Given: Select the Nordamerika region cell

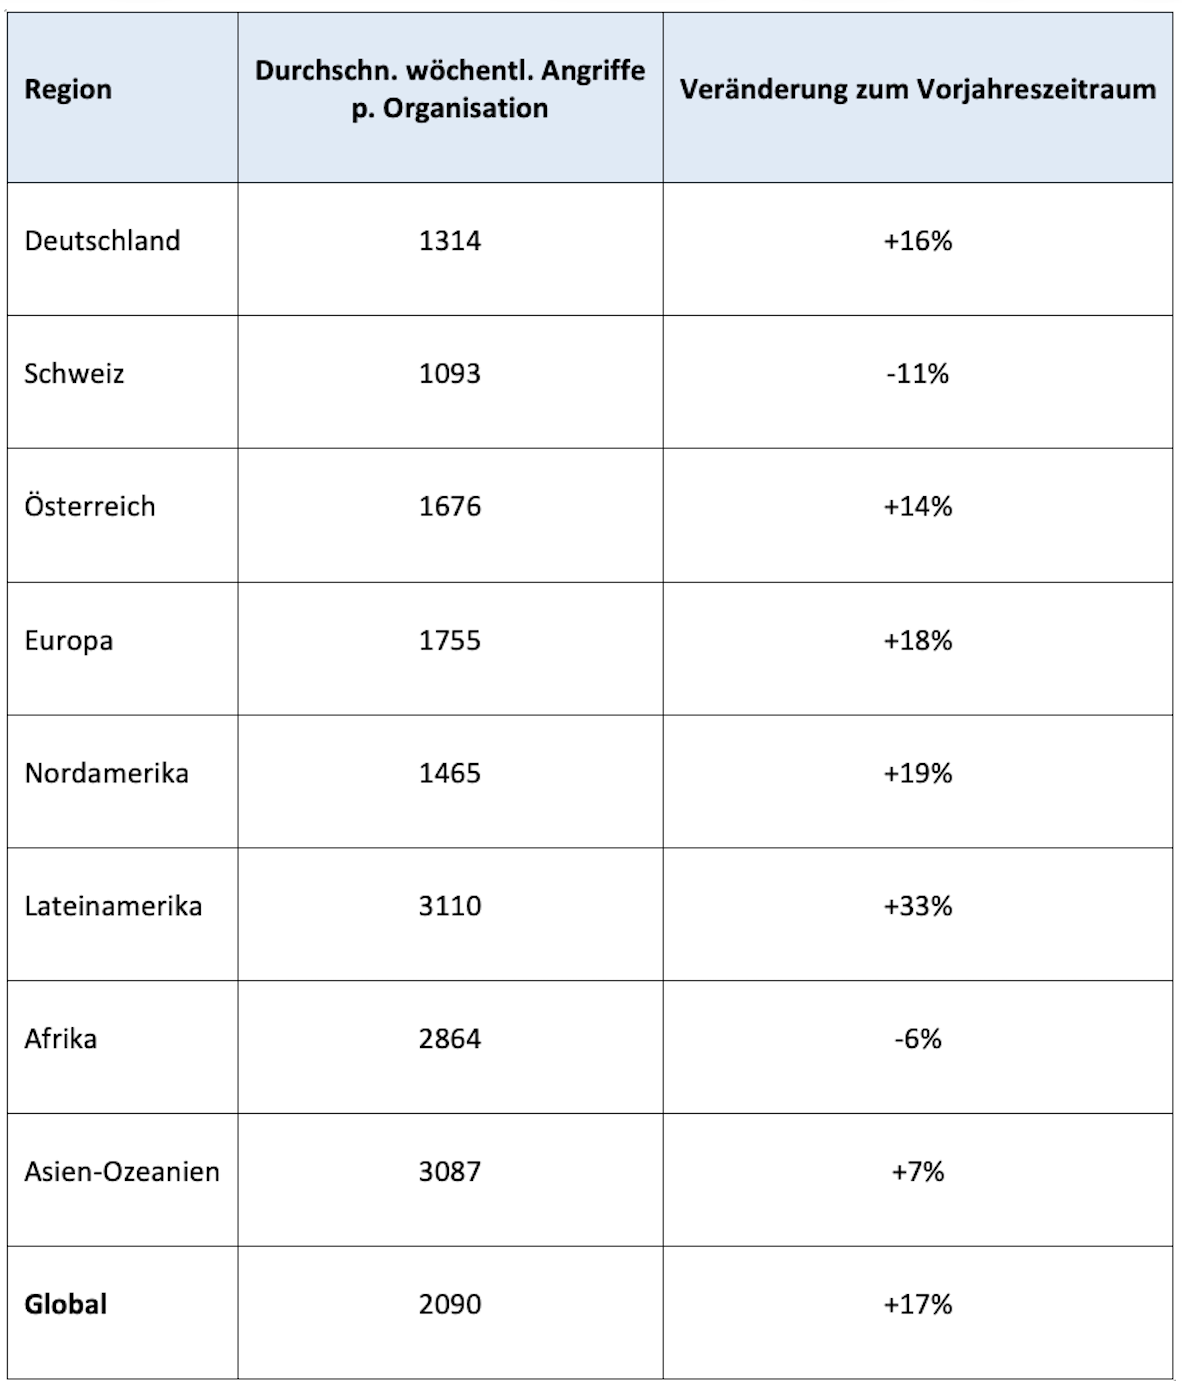Looking at the screenshot, I should pos(106,773).
